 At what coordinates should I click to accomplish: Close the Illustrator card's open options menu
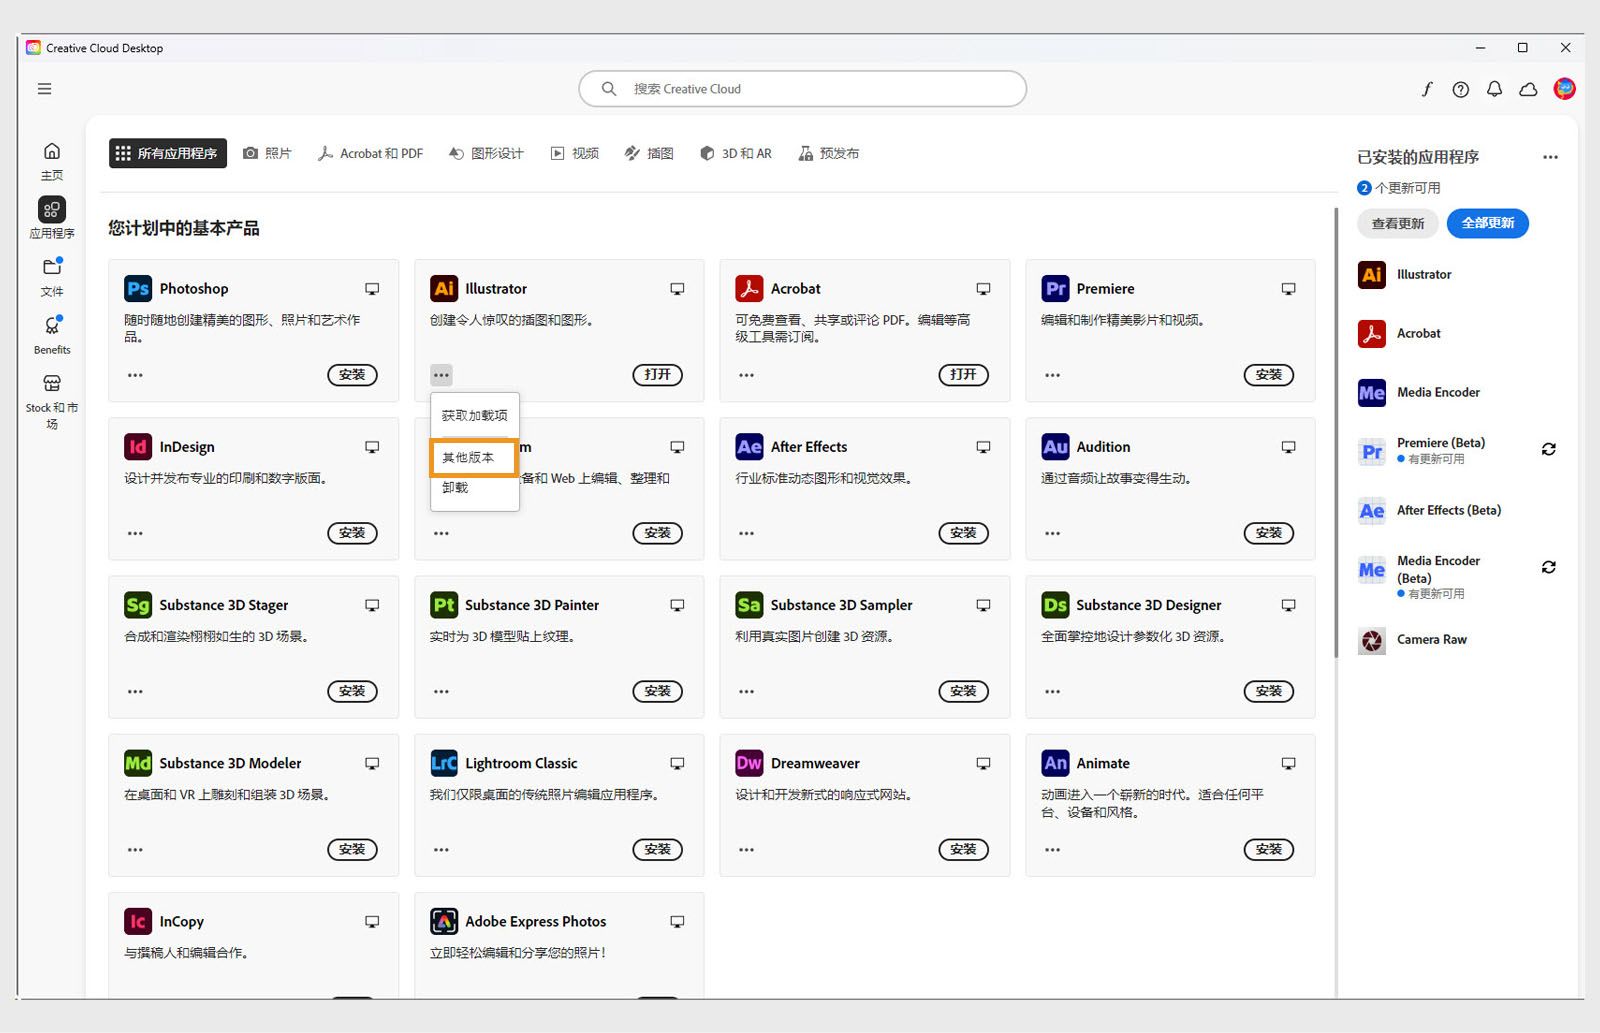coord(441,375)
